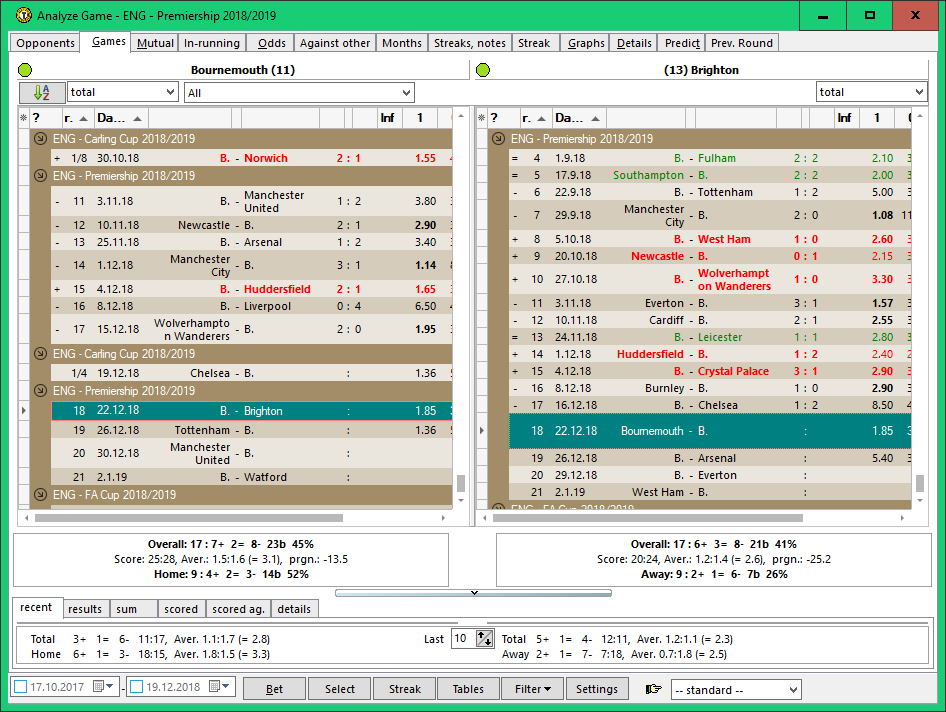946x712 pixels.
Task: Enable the 17.10.2017 start date checkbox
Action: [20, 688]
